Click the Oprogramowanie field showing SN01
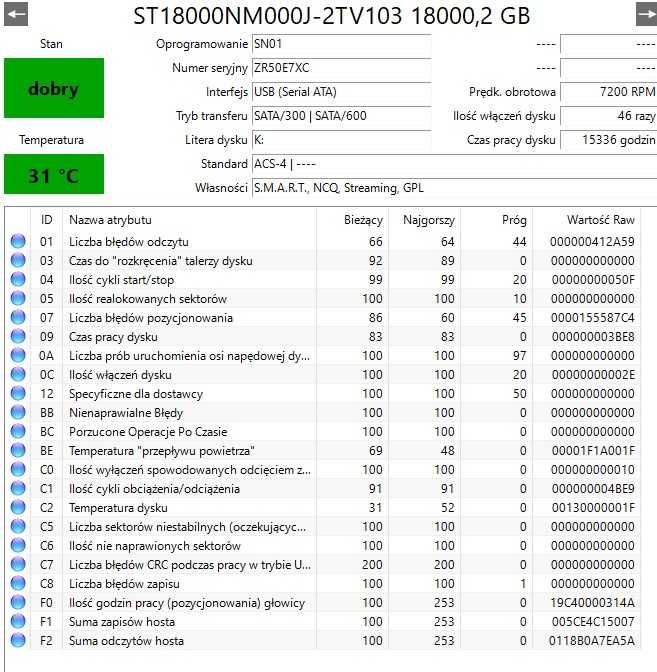 click(x=342, y=44)
